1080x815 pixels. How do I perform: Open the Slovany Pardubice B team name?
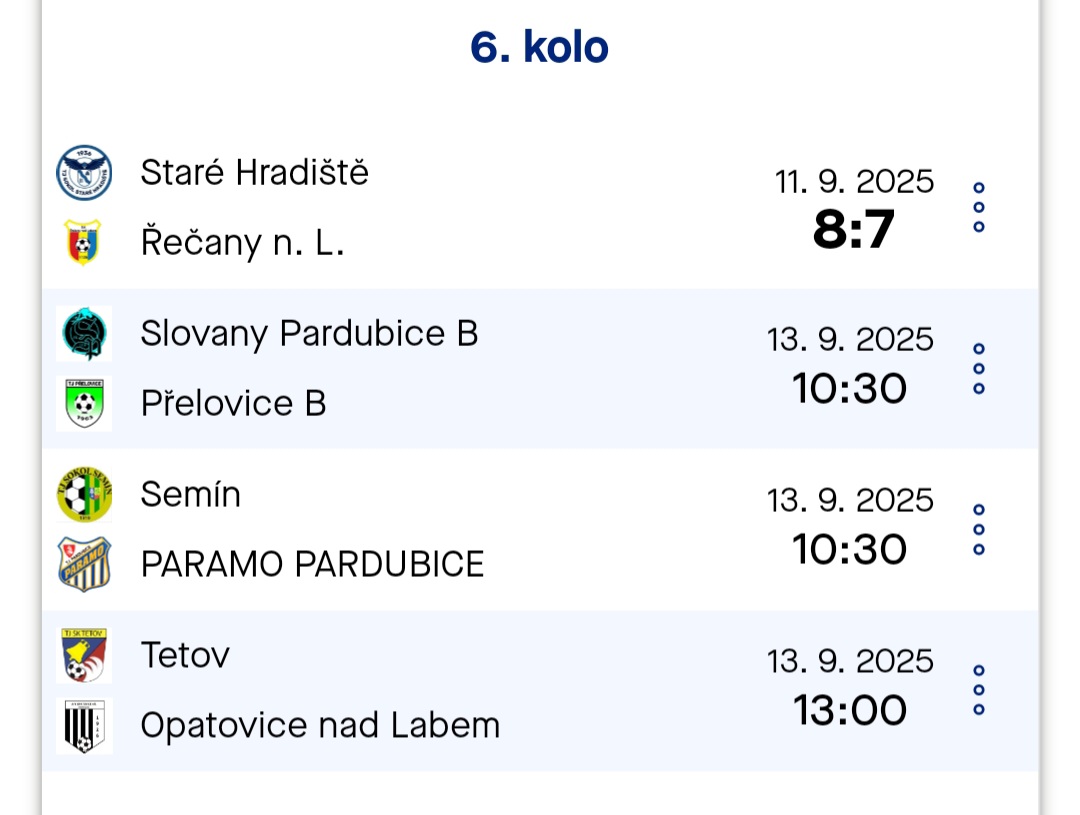click(309, 333)
